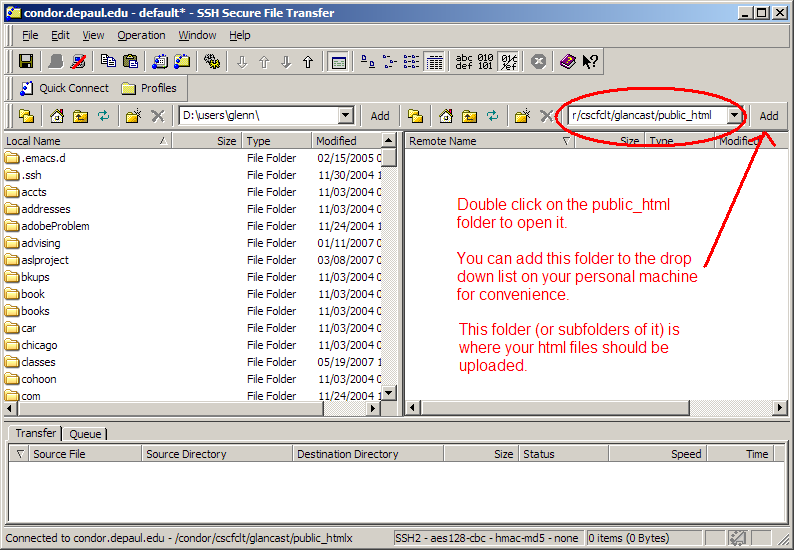Open a New Terminal Window via toolbar icon
794x550 pixels.
tap(160, 62)
